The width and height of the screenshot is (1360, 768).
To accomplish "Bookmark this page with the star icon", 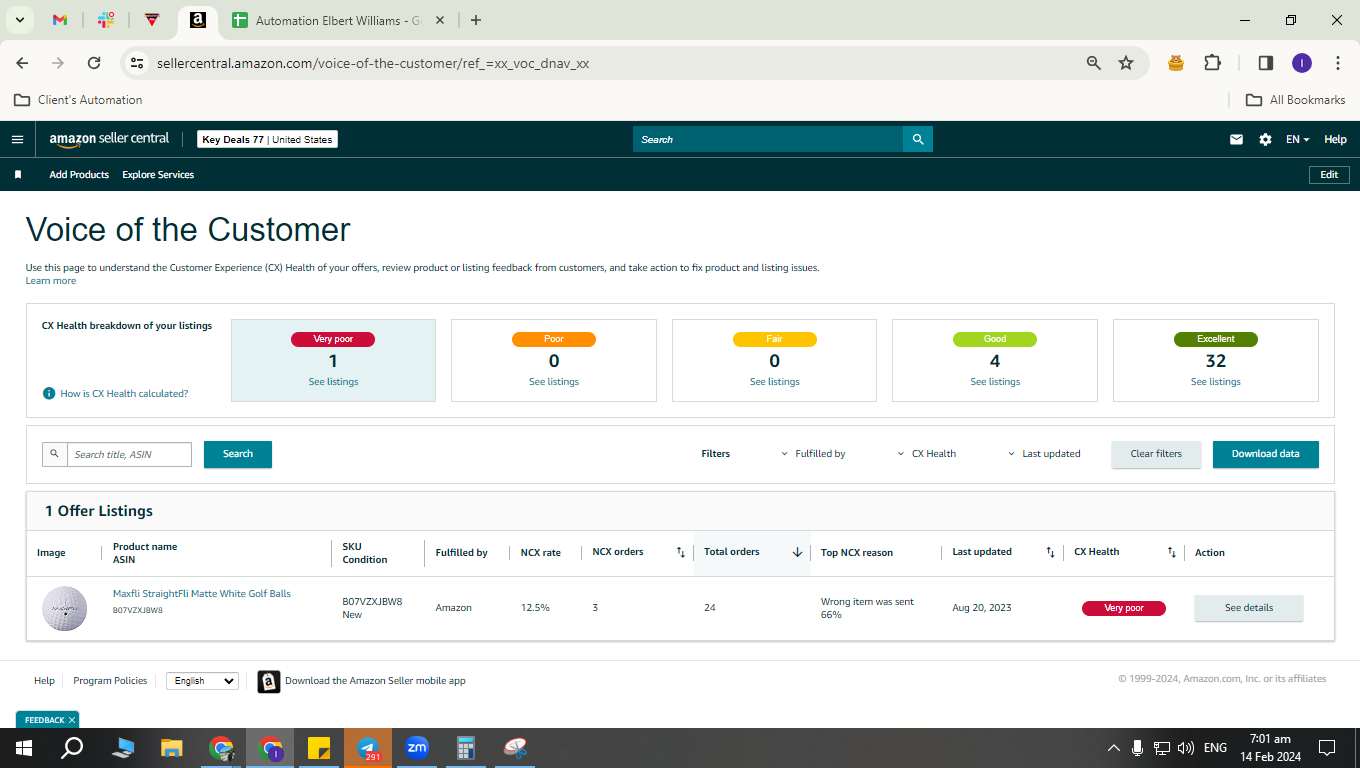I will coord(1126,63).
